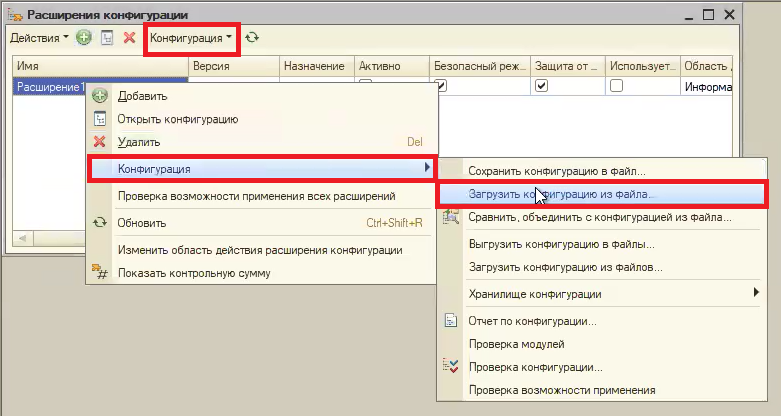Click Выгрузить конфигурацию в файлы
Screen dimensions: 781x416
point(602,244)
